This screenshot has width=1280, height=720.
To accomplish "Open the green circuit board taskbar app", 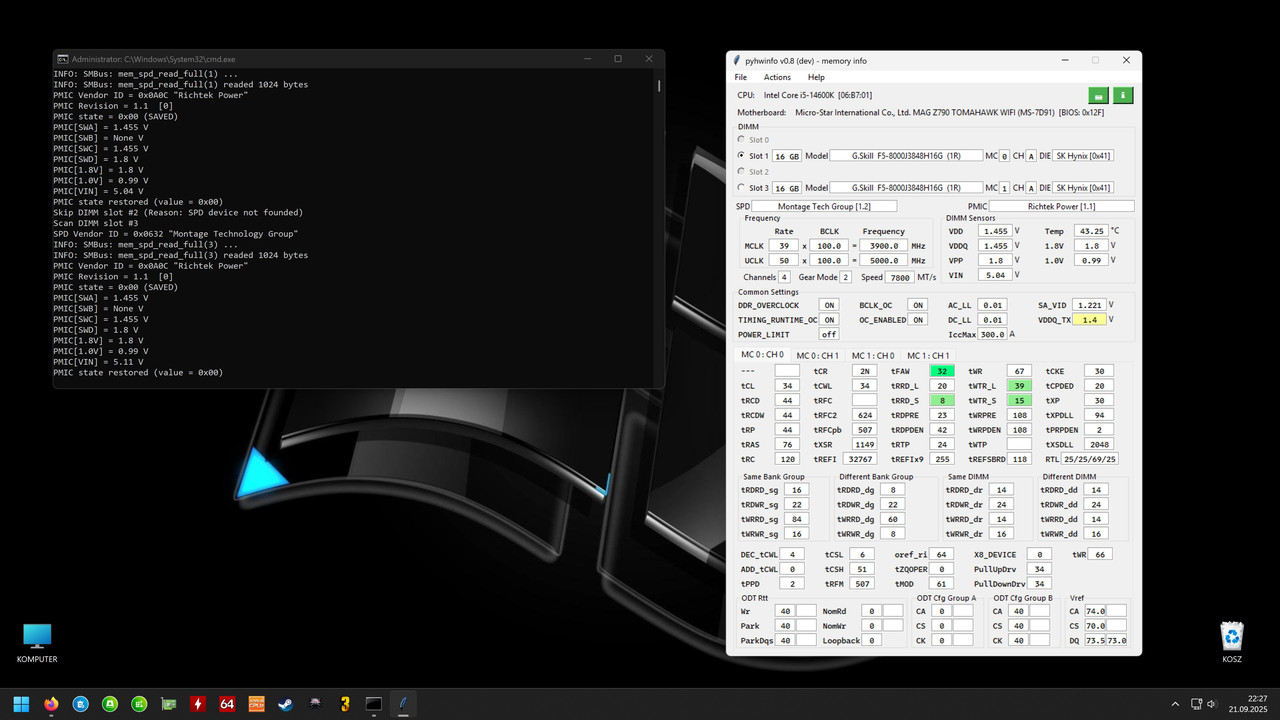I will [168, 704].
